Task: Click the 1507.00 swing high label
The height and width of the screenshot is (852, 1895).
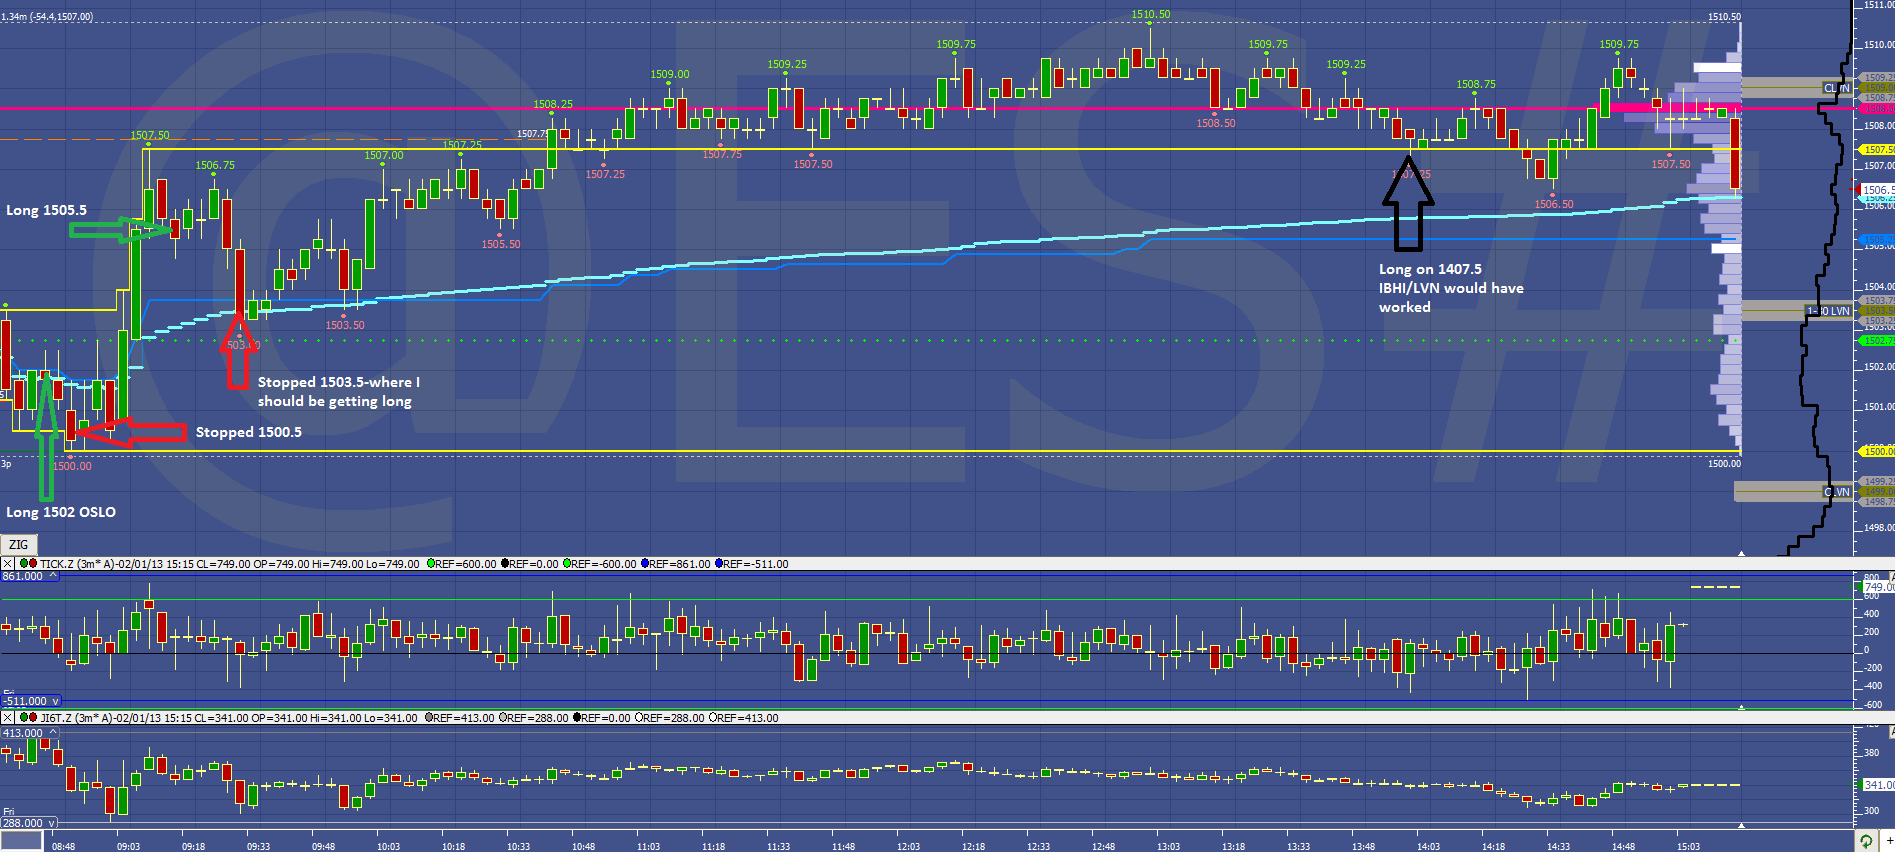Action: click(384, 155)
